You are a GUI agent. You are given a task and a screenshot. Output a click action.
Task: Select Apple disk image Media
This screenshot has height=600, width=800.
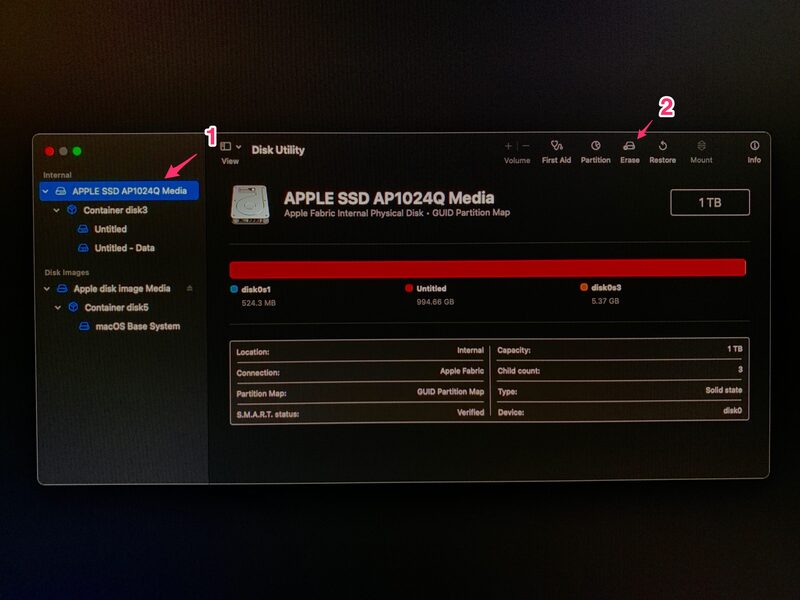click(122, 289)
